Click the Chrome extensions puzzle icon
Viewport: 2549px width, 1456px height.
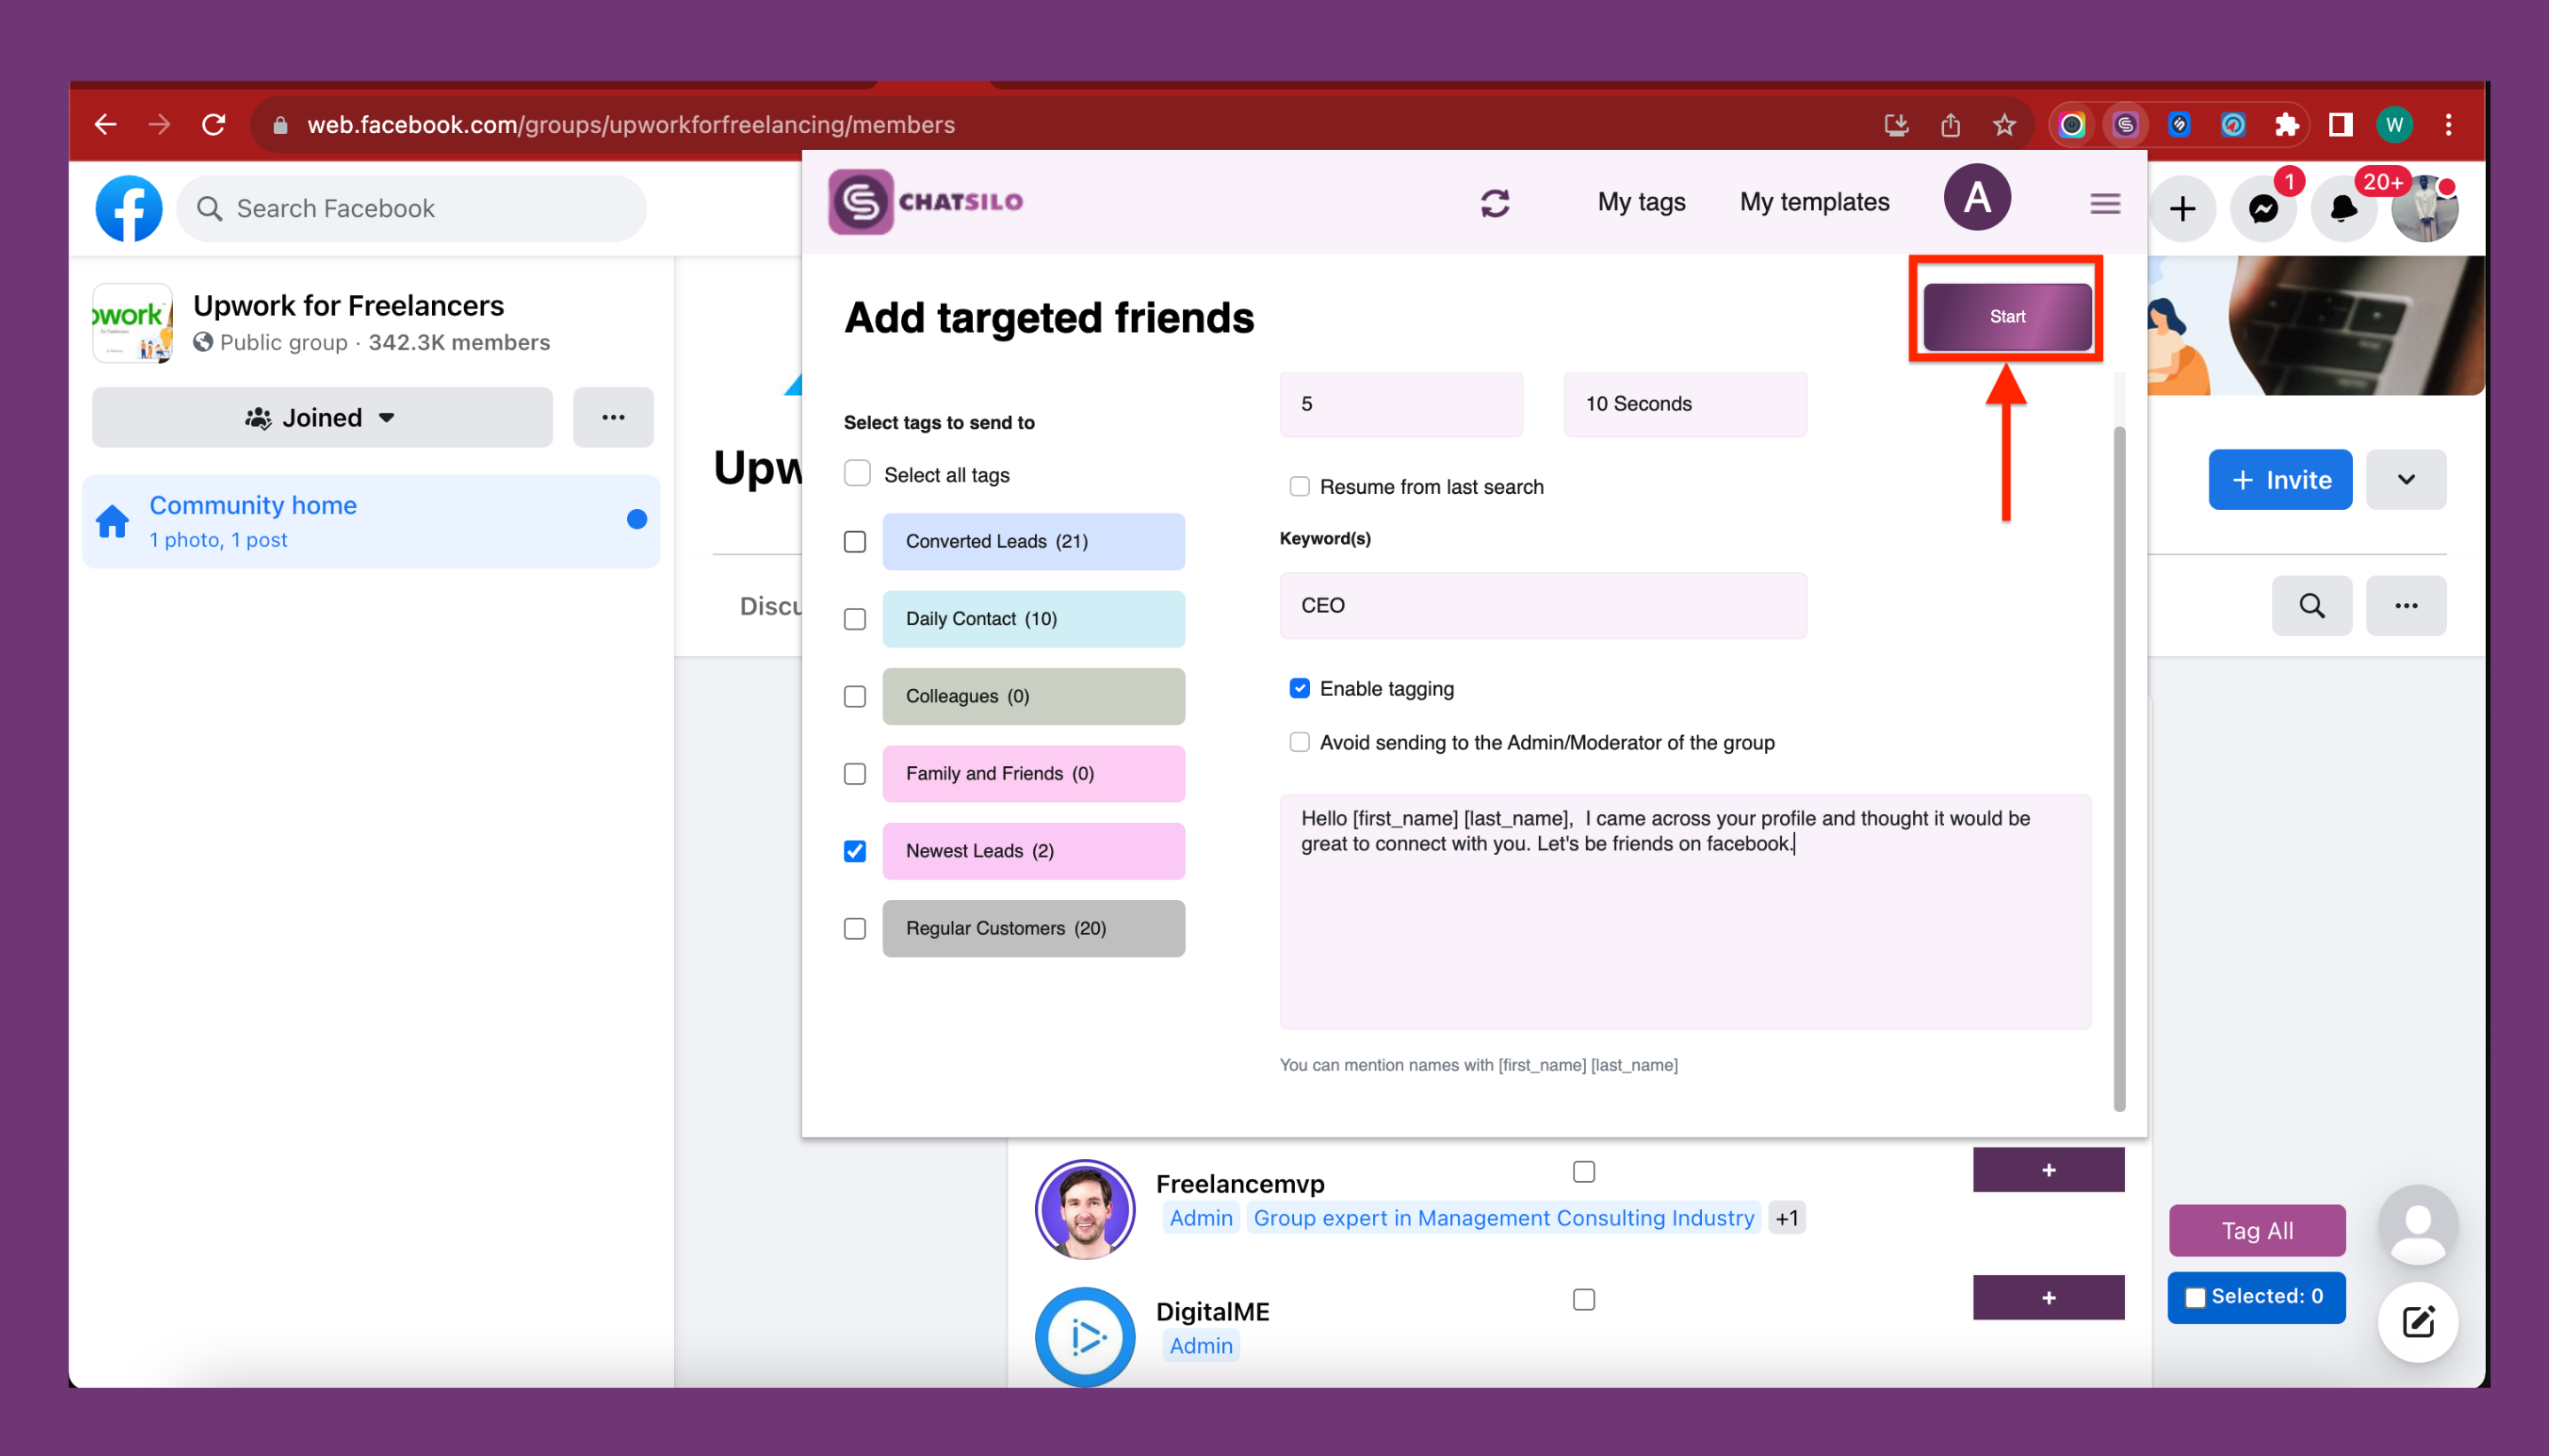2286,125
